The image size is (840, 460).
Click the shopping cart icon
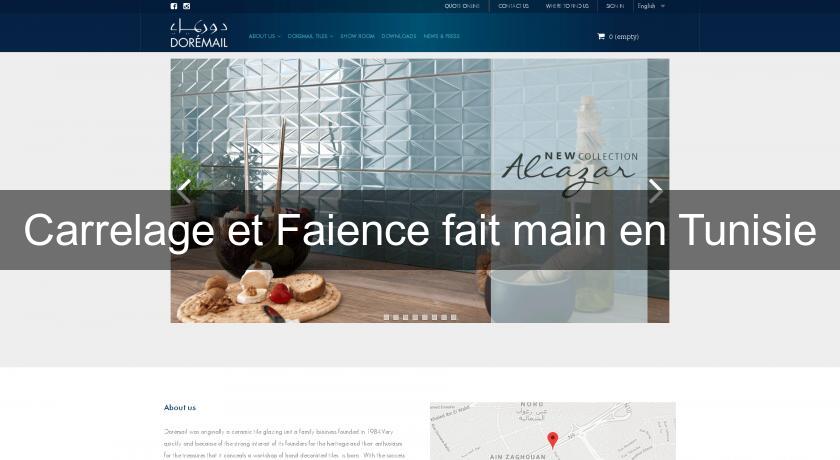pyautogui.click(x=601, y=36)
